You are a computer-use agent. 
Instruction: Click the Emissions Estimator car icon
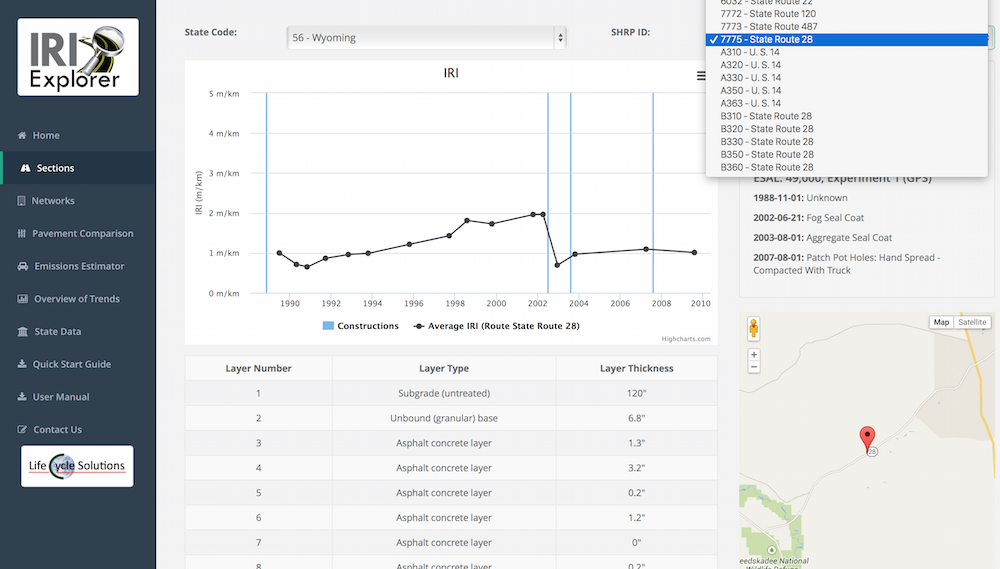(x=23, y=266)
